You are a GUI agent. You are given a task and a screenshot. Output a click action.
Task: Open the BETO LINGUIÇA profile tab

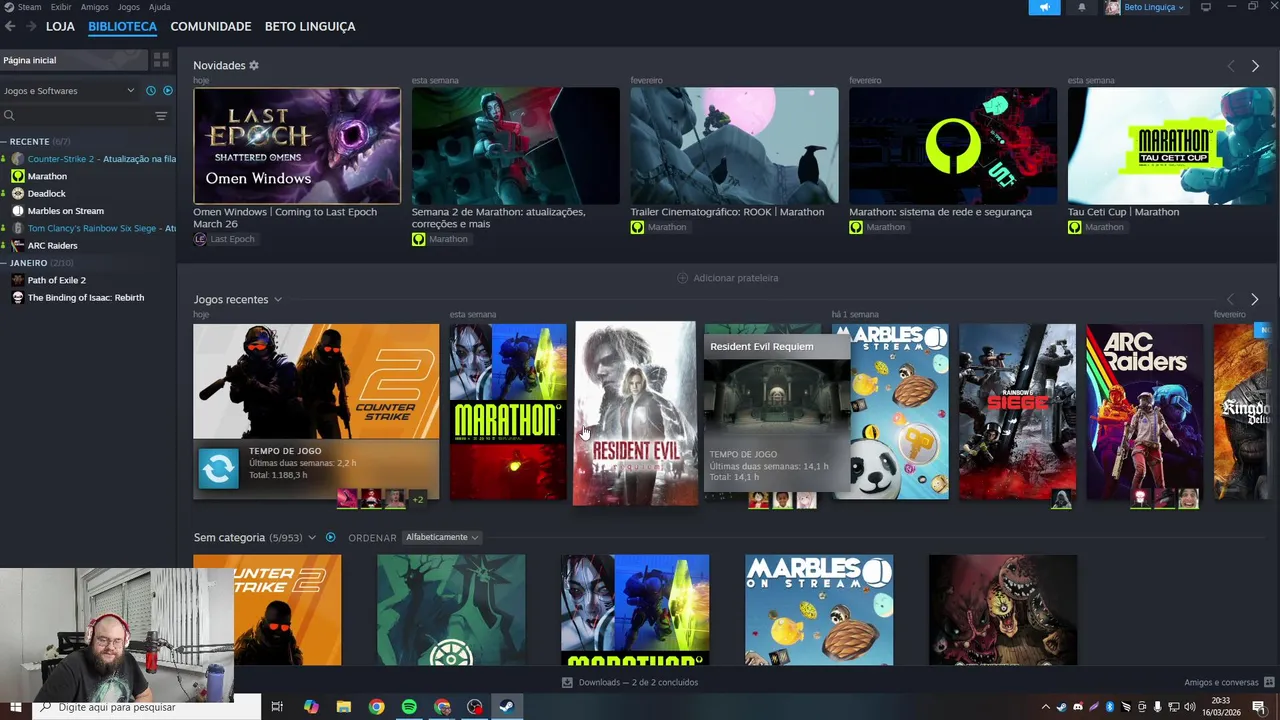310,26
